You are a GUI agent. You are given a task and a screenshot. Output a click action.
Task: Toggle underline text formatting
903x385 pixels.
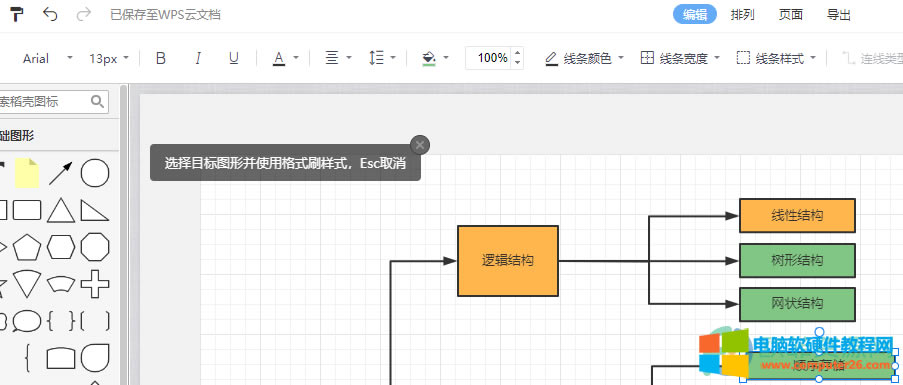coord(233,58)
